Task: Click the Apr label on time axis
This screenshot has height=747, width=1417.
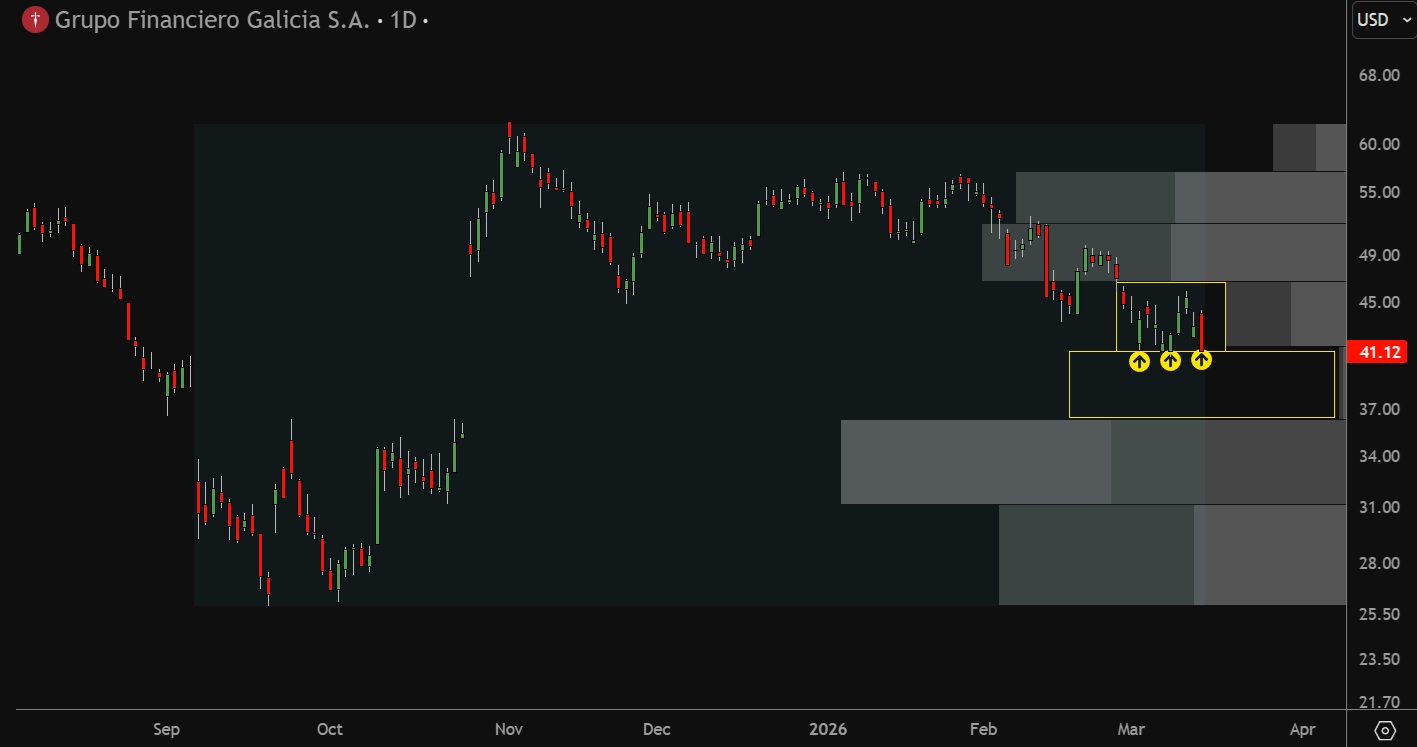Action: (1303, 729)
